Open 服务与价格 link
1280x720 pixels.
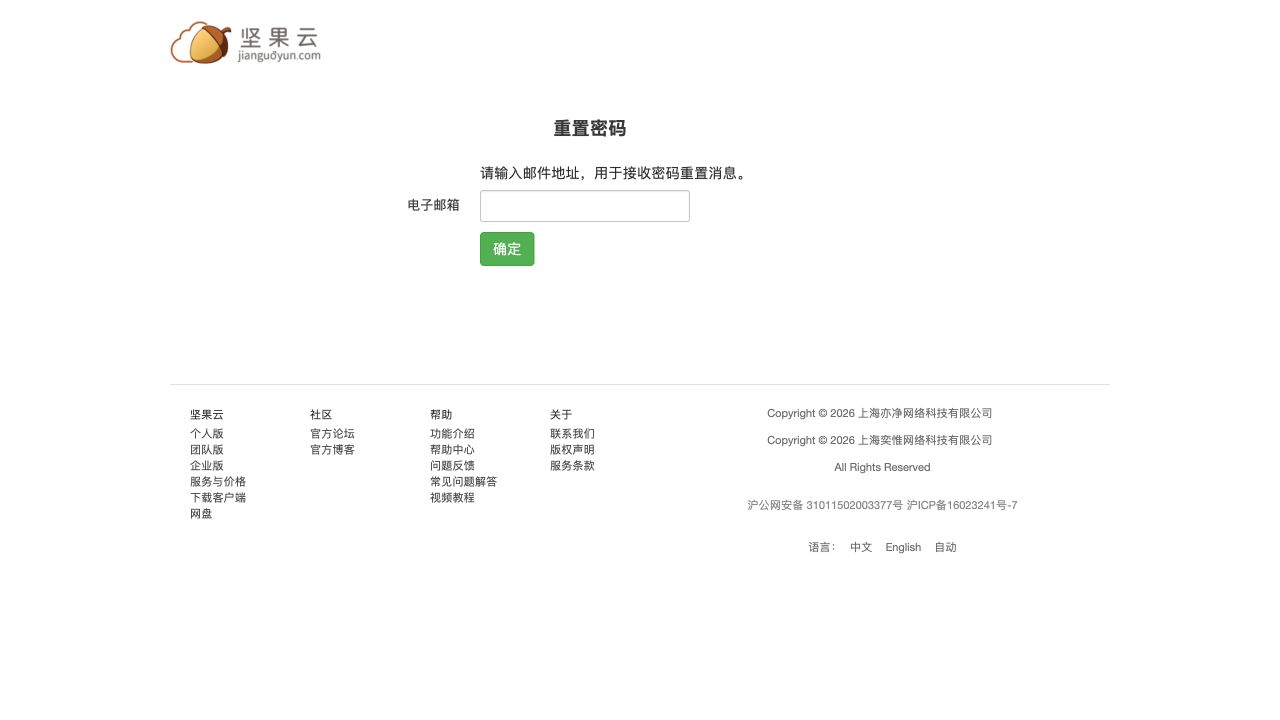click(x=218, y=482)
